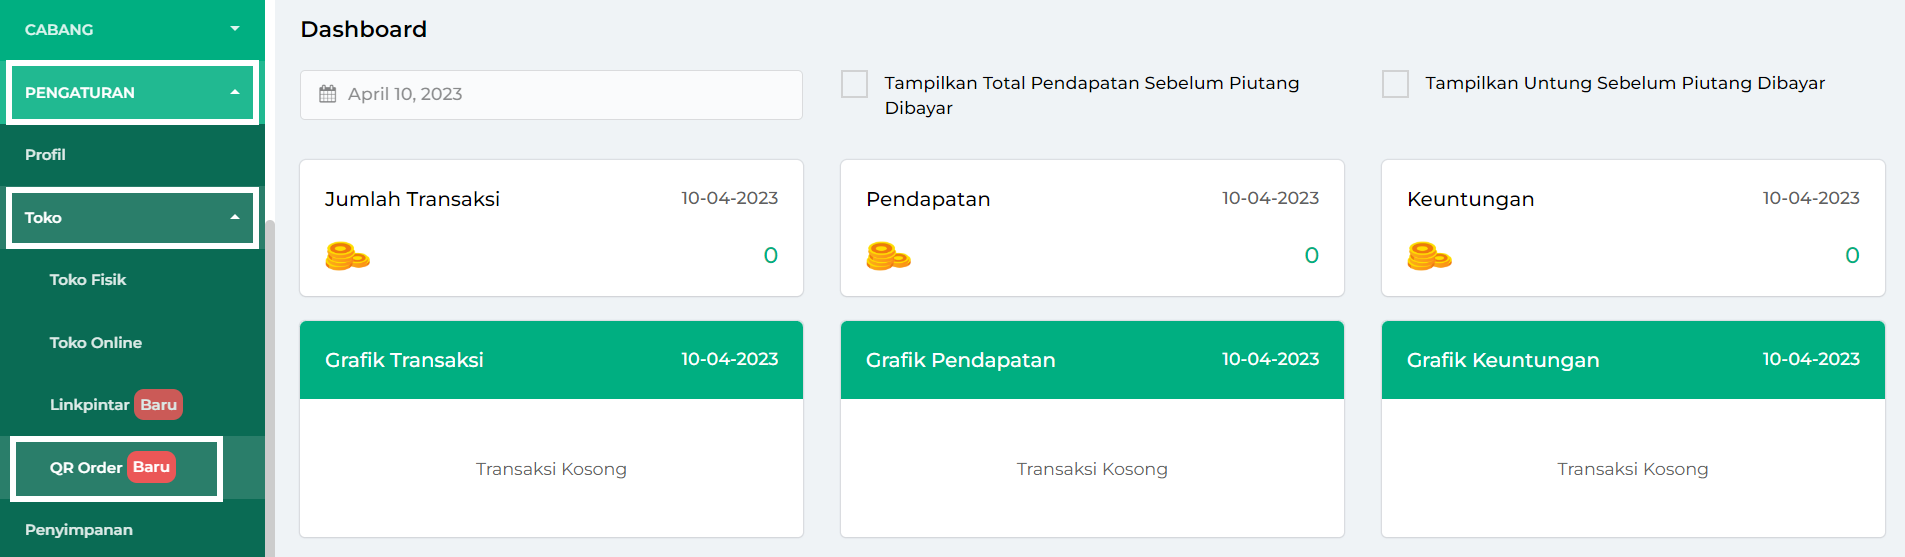The image size is (1905, 557).
Task: Click the sidebar vertical scrollbar
Action: pos(270,388)
